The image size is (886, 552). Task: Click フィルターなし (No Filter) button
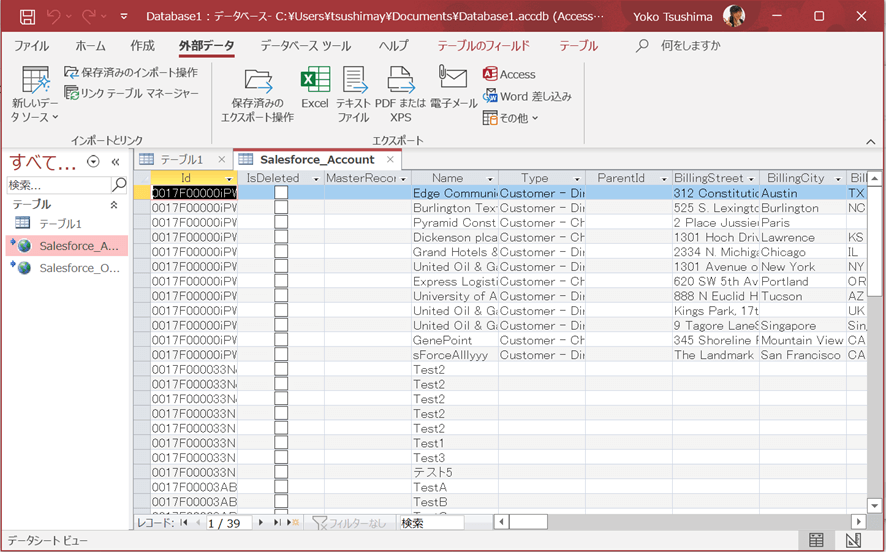(x=349, y=522)
